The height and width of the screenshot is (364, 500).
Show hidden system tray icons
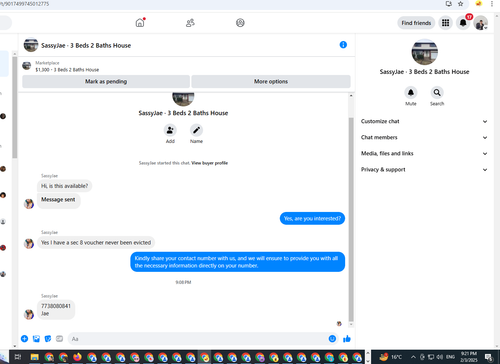click(413, 357)
